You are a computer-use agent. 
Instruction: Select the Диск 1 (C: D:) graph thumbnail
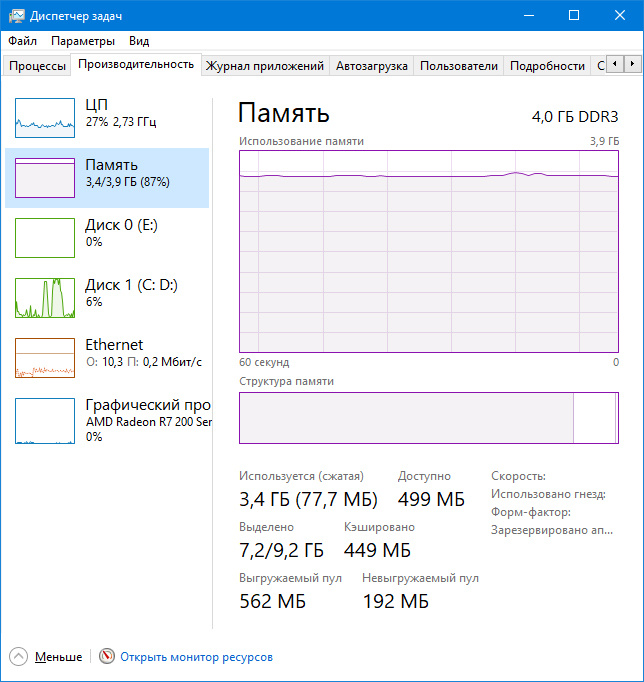click(45, 298)
